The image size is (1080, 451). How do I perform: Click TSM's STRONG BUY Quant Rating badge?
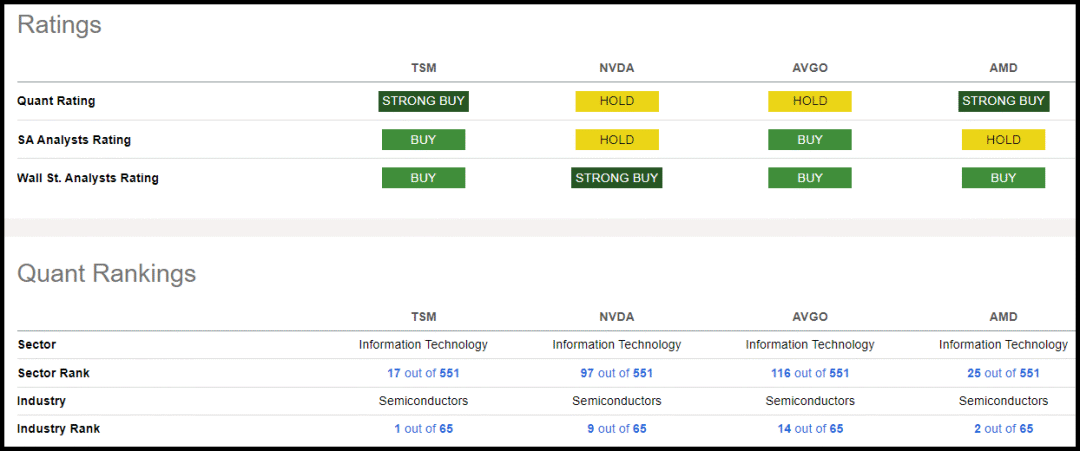[x=424, y=101]
